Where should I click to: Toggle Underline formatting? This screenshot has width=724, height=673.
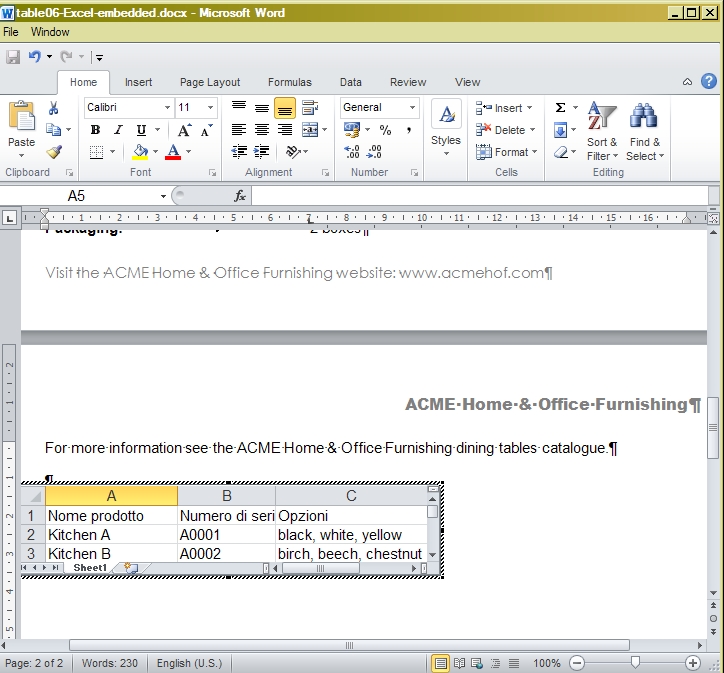(x=141, y=130)
